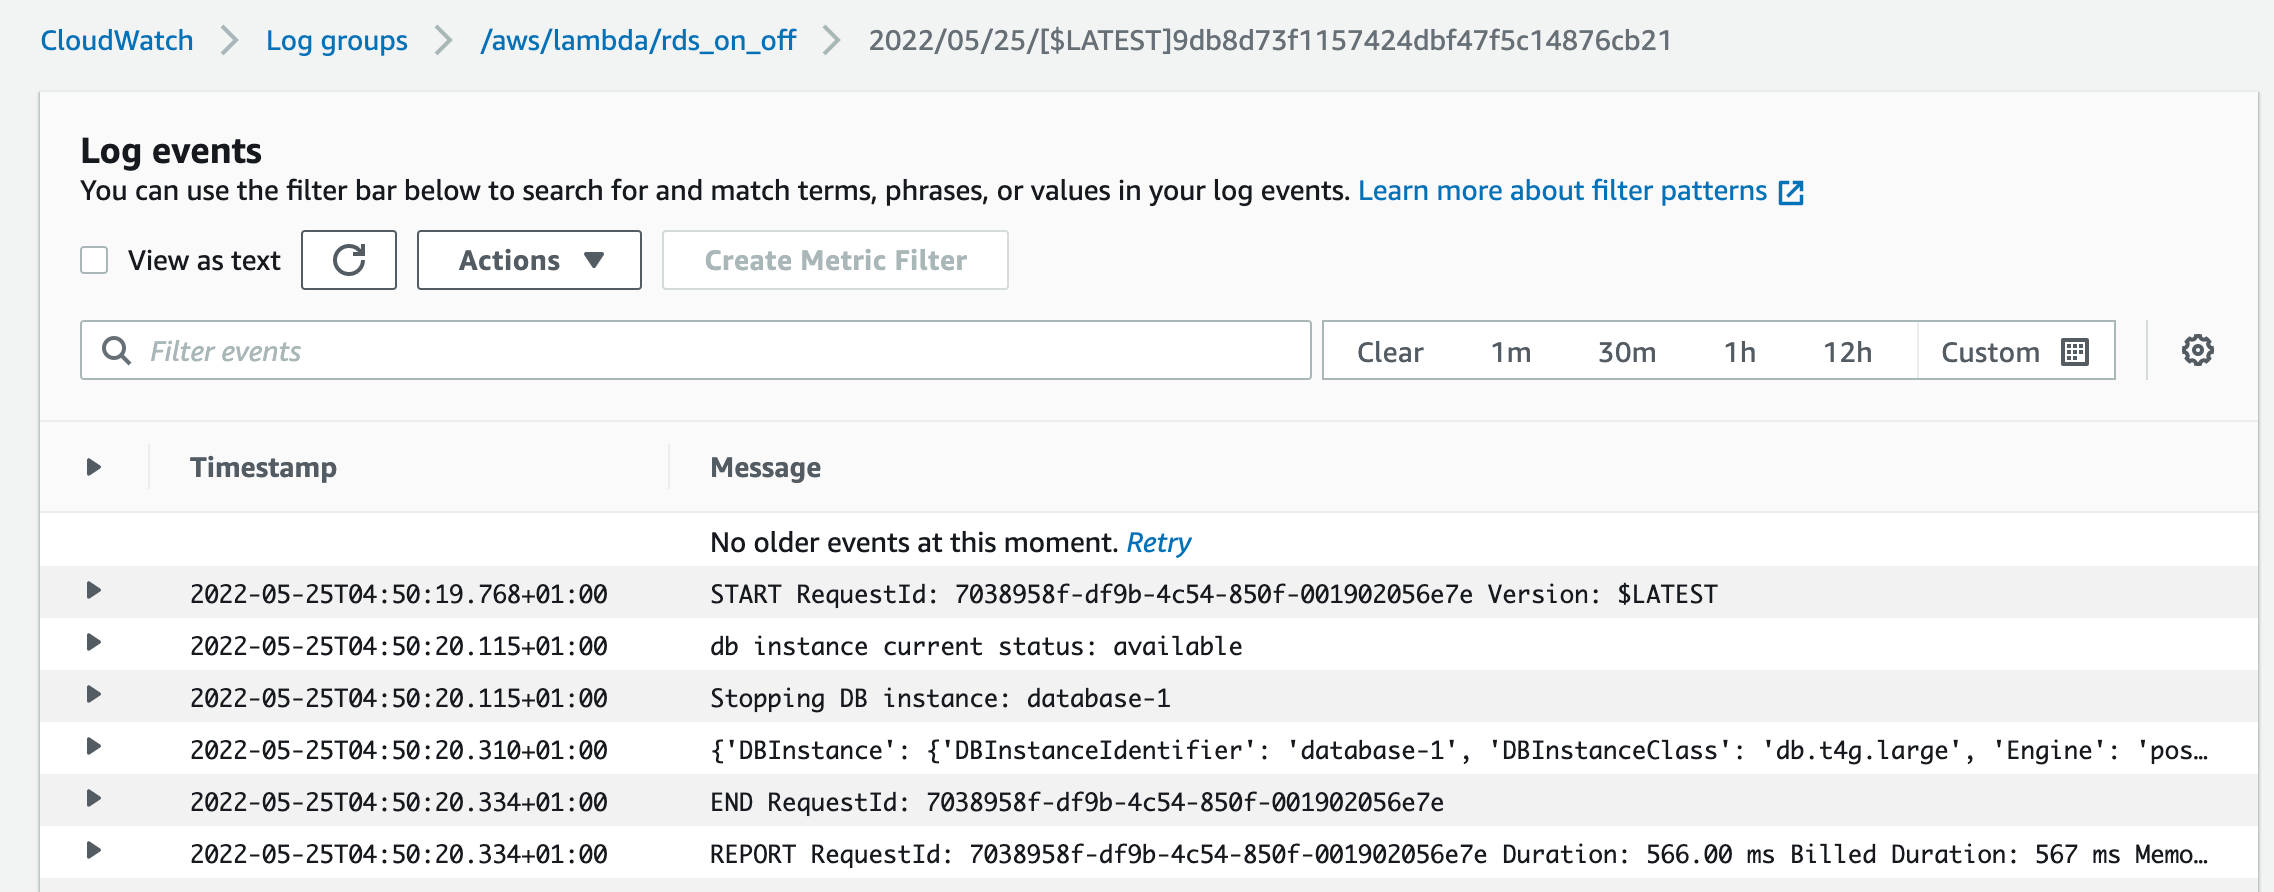The width and height of the screenshot is (2274, 892).
Task: Click inside the Filter events field
Action: (600, 351)
